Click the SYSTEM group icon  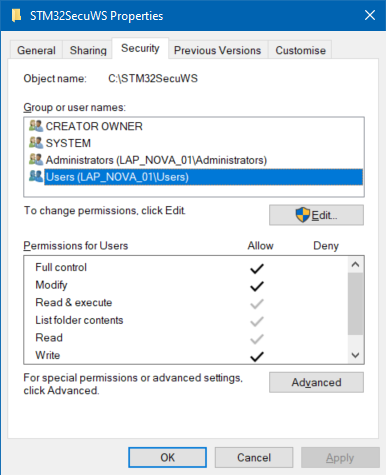tap(36, 143)
